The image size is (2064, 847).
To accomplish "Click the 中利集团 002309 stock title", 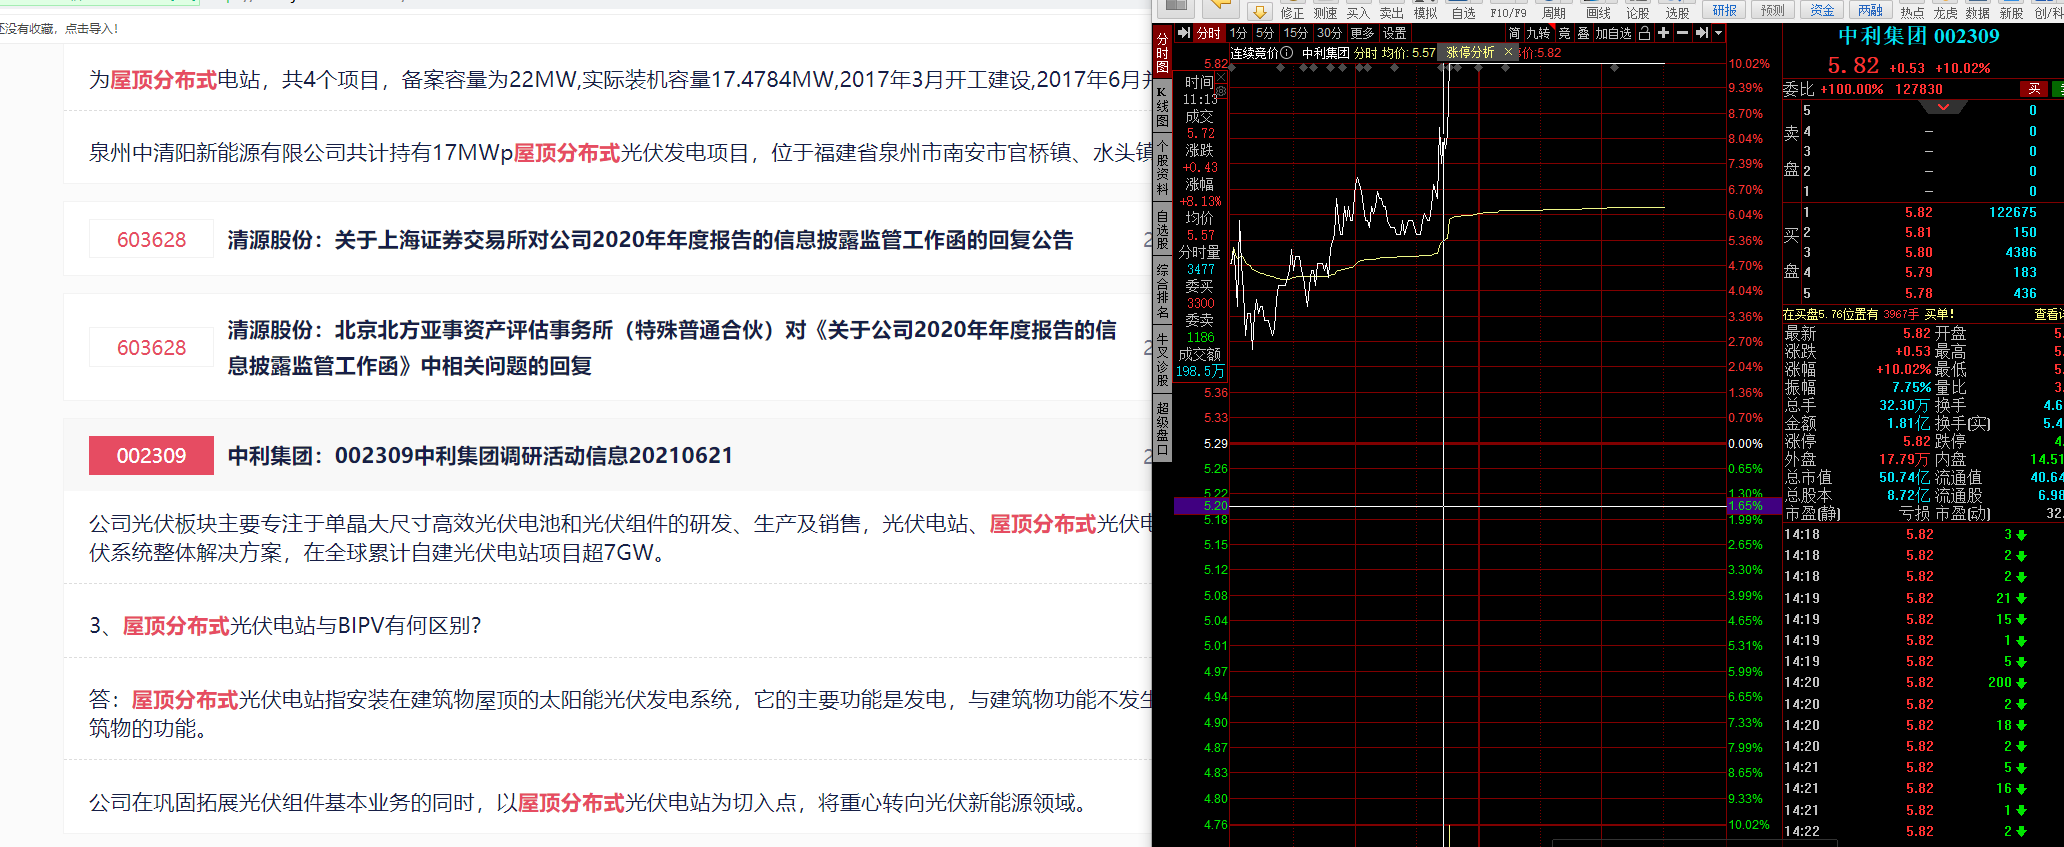I will click(1918, 36).
